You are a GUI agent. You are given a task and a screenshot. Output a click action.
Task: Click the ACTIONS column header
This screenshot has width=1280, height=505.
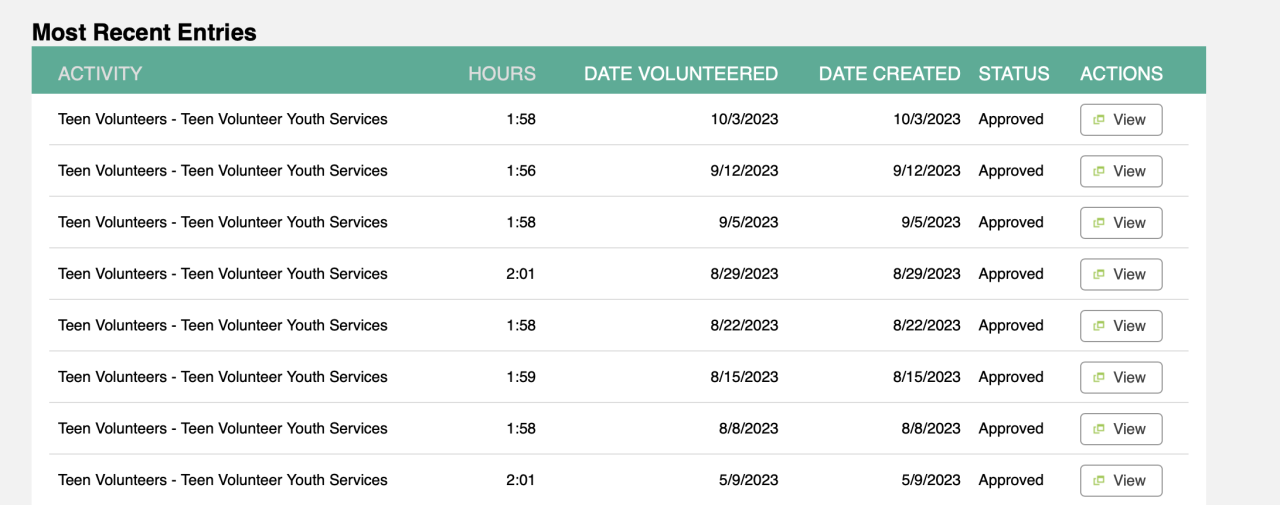point(1121,74)
